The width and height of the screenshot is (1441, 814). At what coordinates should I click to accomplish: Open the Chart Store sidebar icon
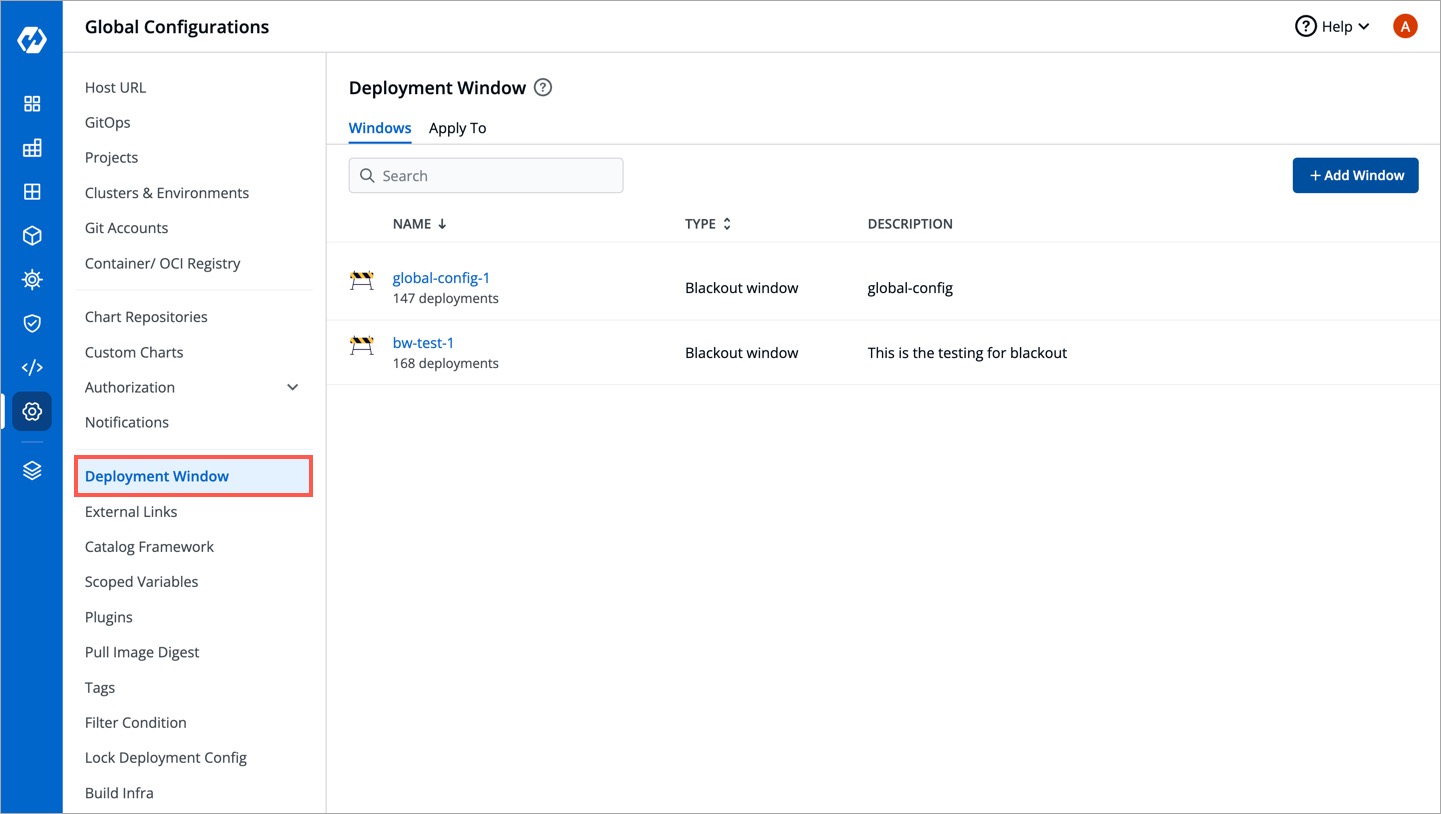(32, 279)
